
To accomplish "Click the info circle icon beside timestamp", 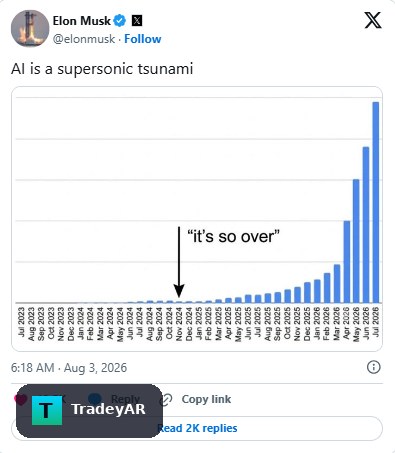I will click(x=373, y=367).
